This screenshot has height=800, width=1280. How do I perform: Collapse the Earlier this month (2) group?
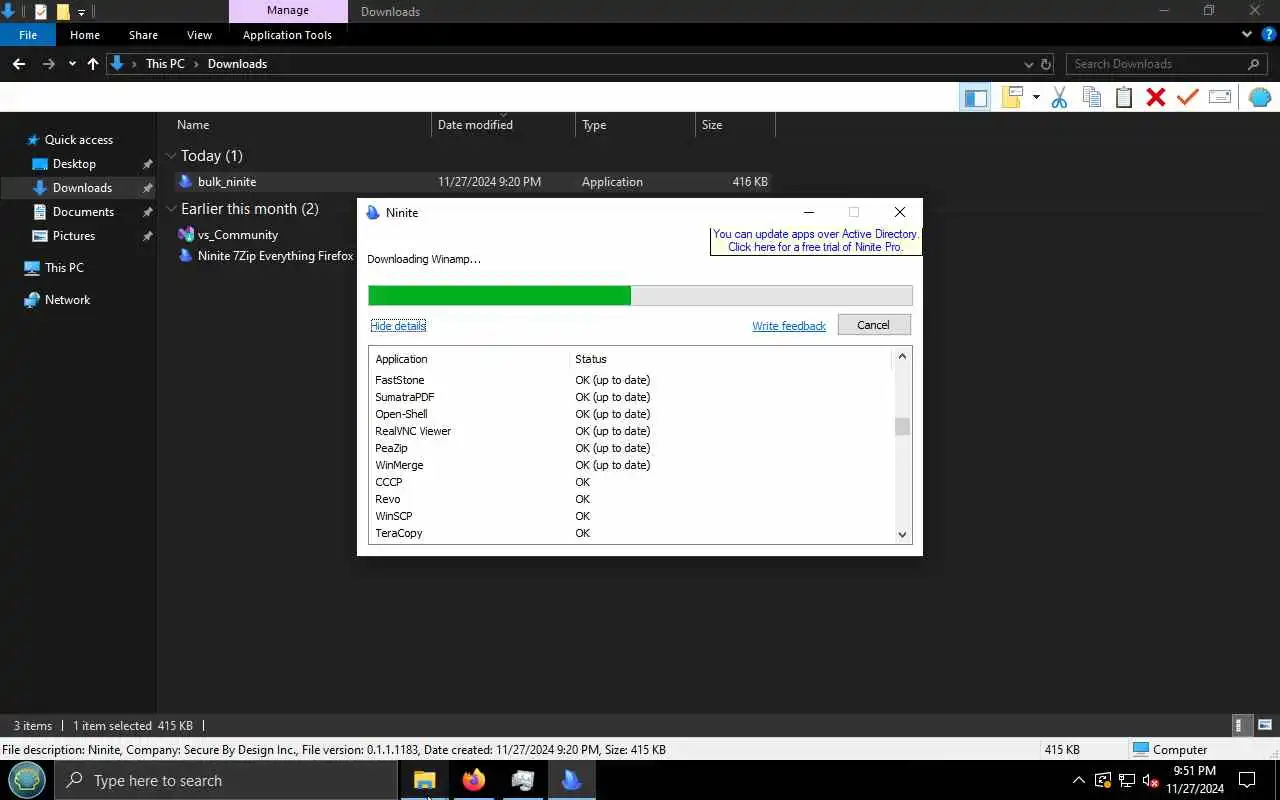tap(171, 209)
